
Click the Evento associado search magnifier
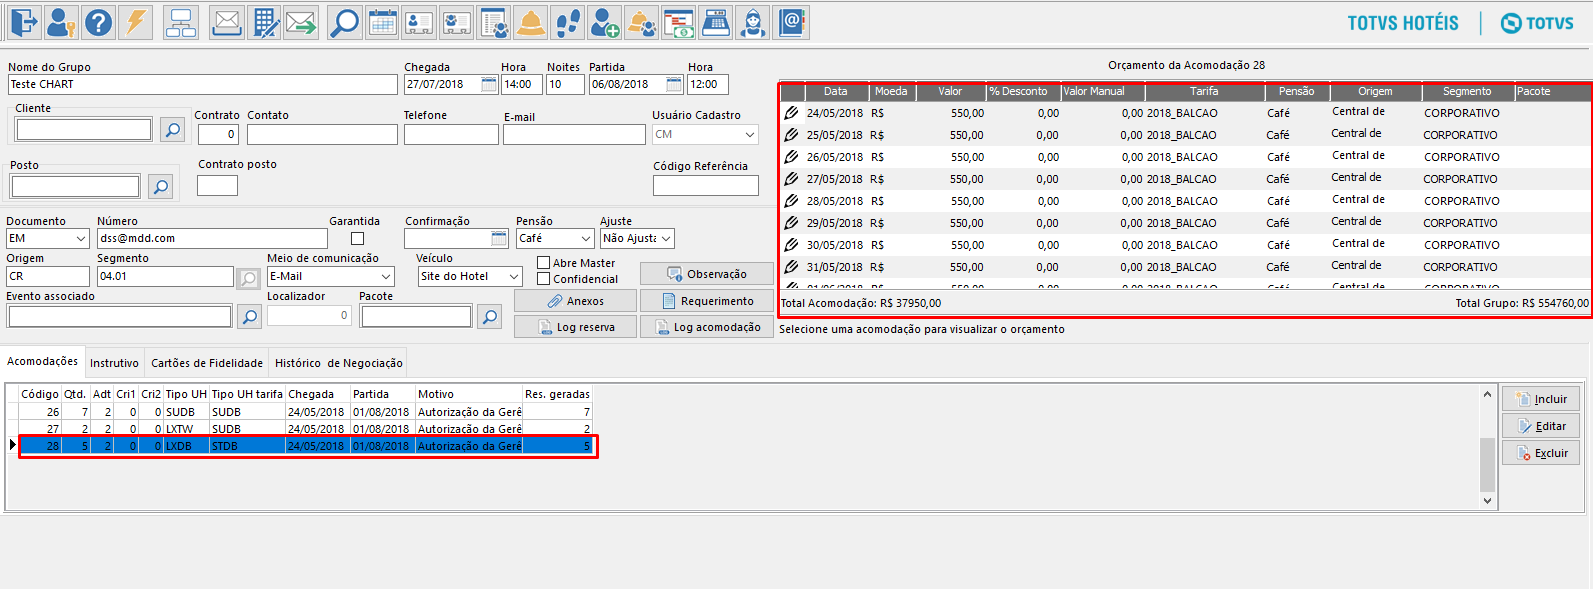pos(249,317)
